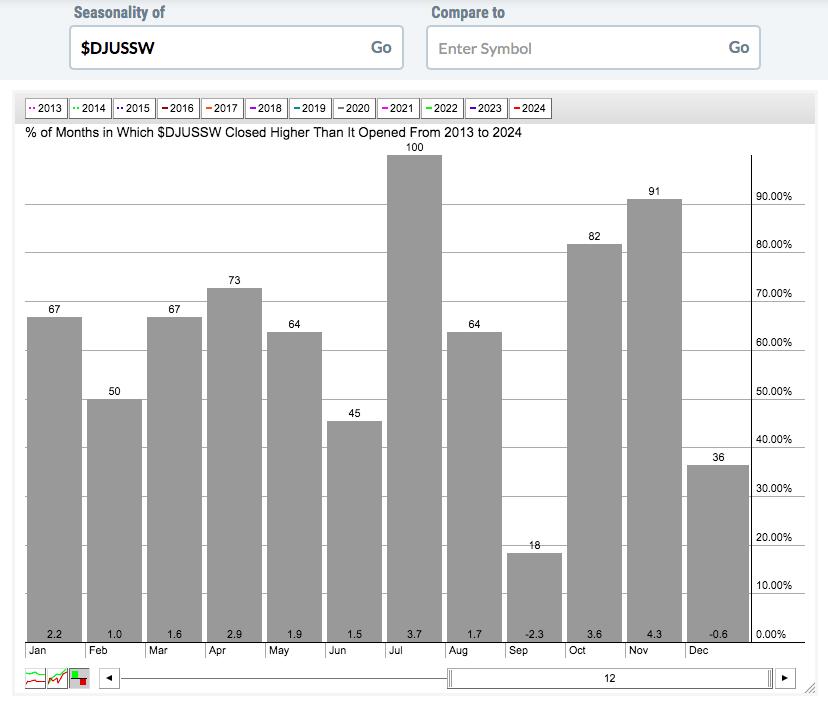Click the left arrow of the range slider

[x=109, y=678]
